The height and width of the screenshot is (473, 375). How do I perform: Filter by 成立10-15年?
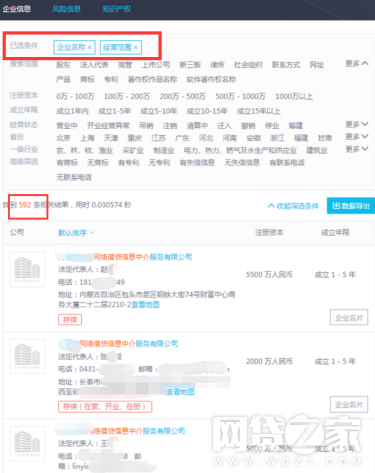coord(207,111)
